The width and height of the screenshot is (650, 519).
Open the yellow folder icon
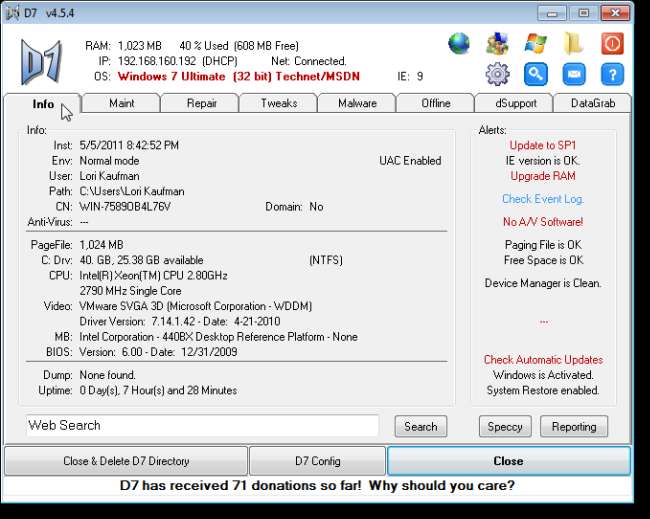click(573, 44)
